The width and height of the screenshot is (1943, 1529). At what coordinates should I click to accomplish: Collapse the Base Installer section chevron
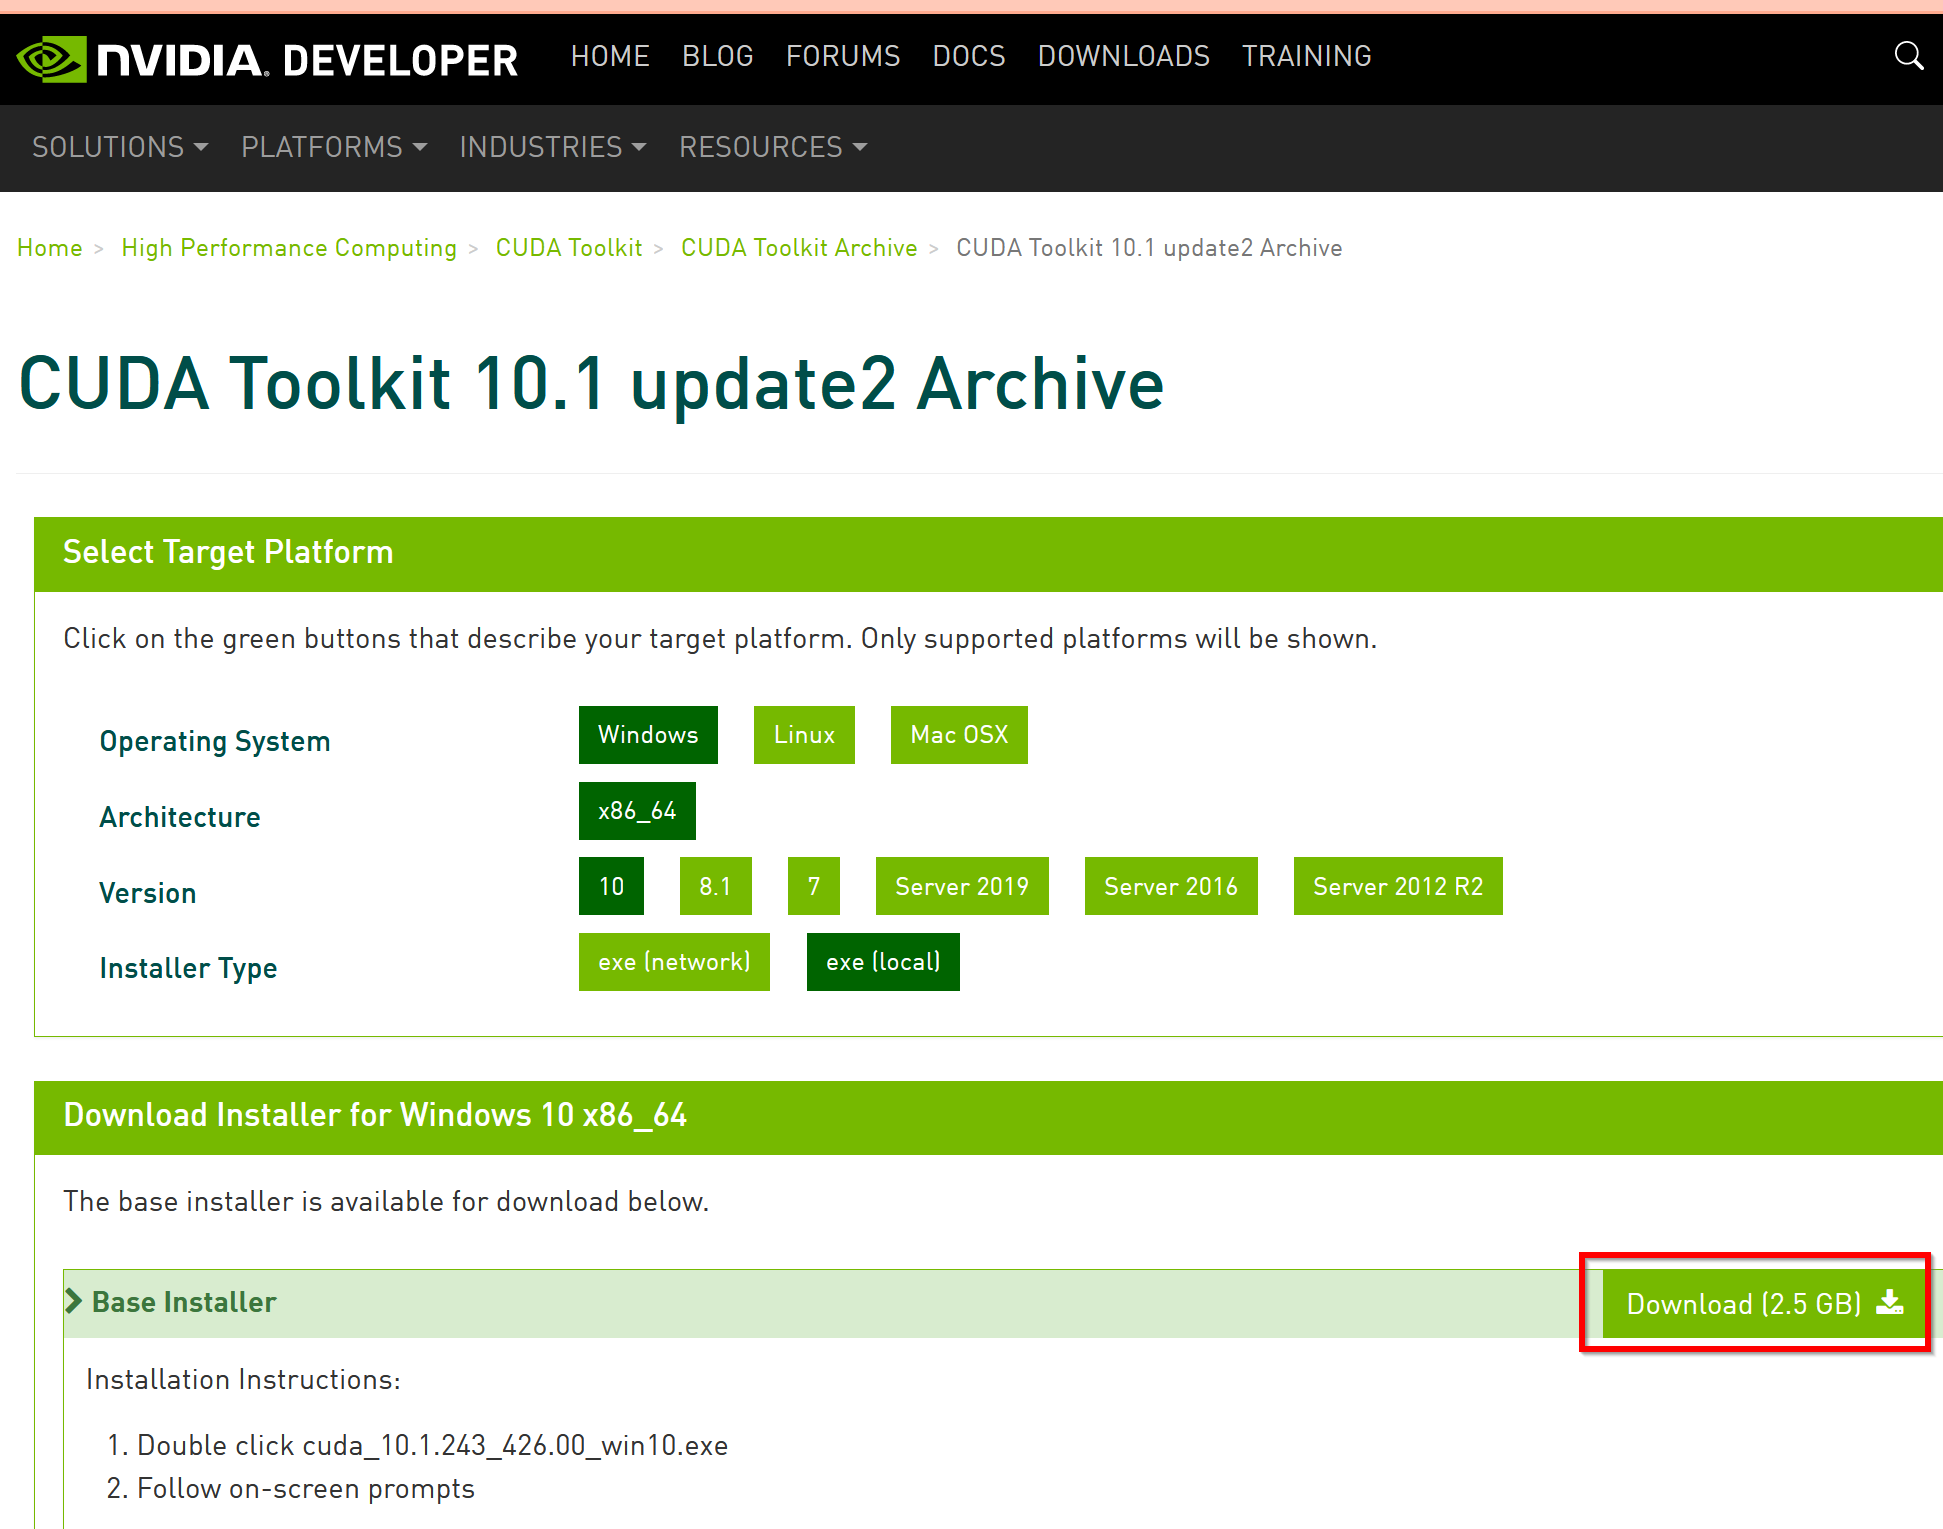pos(73,1301)
